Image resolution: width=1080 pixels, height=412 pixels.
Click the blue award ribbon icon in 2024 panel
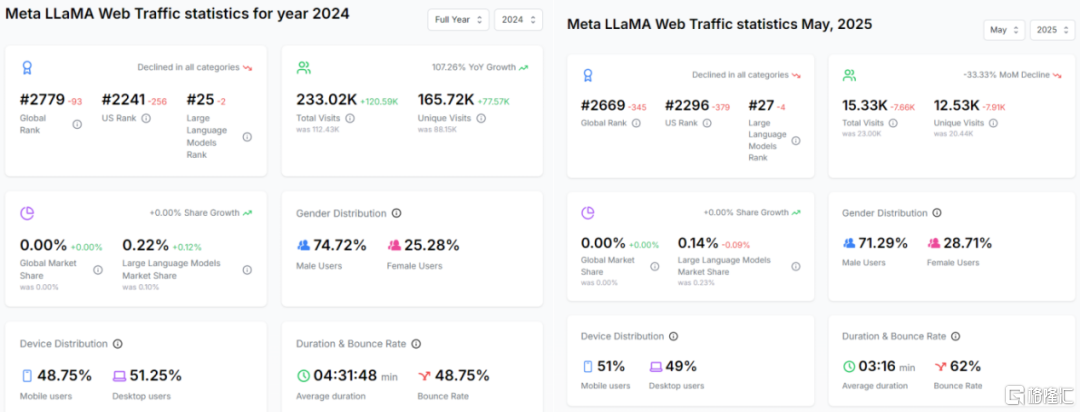pyautogui.click(x=27, y=68)
